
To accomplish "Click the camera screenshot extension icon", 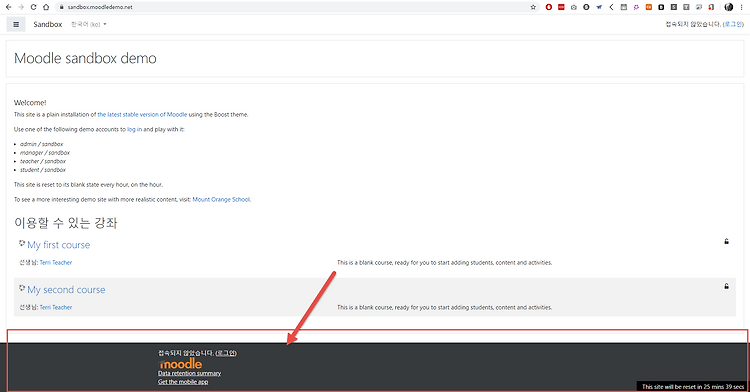I will pyautogui.click(x=574, y=7).
